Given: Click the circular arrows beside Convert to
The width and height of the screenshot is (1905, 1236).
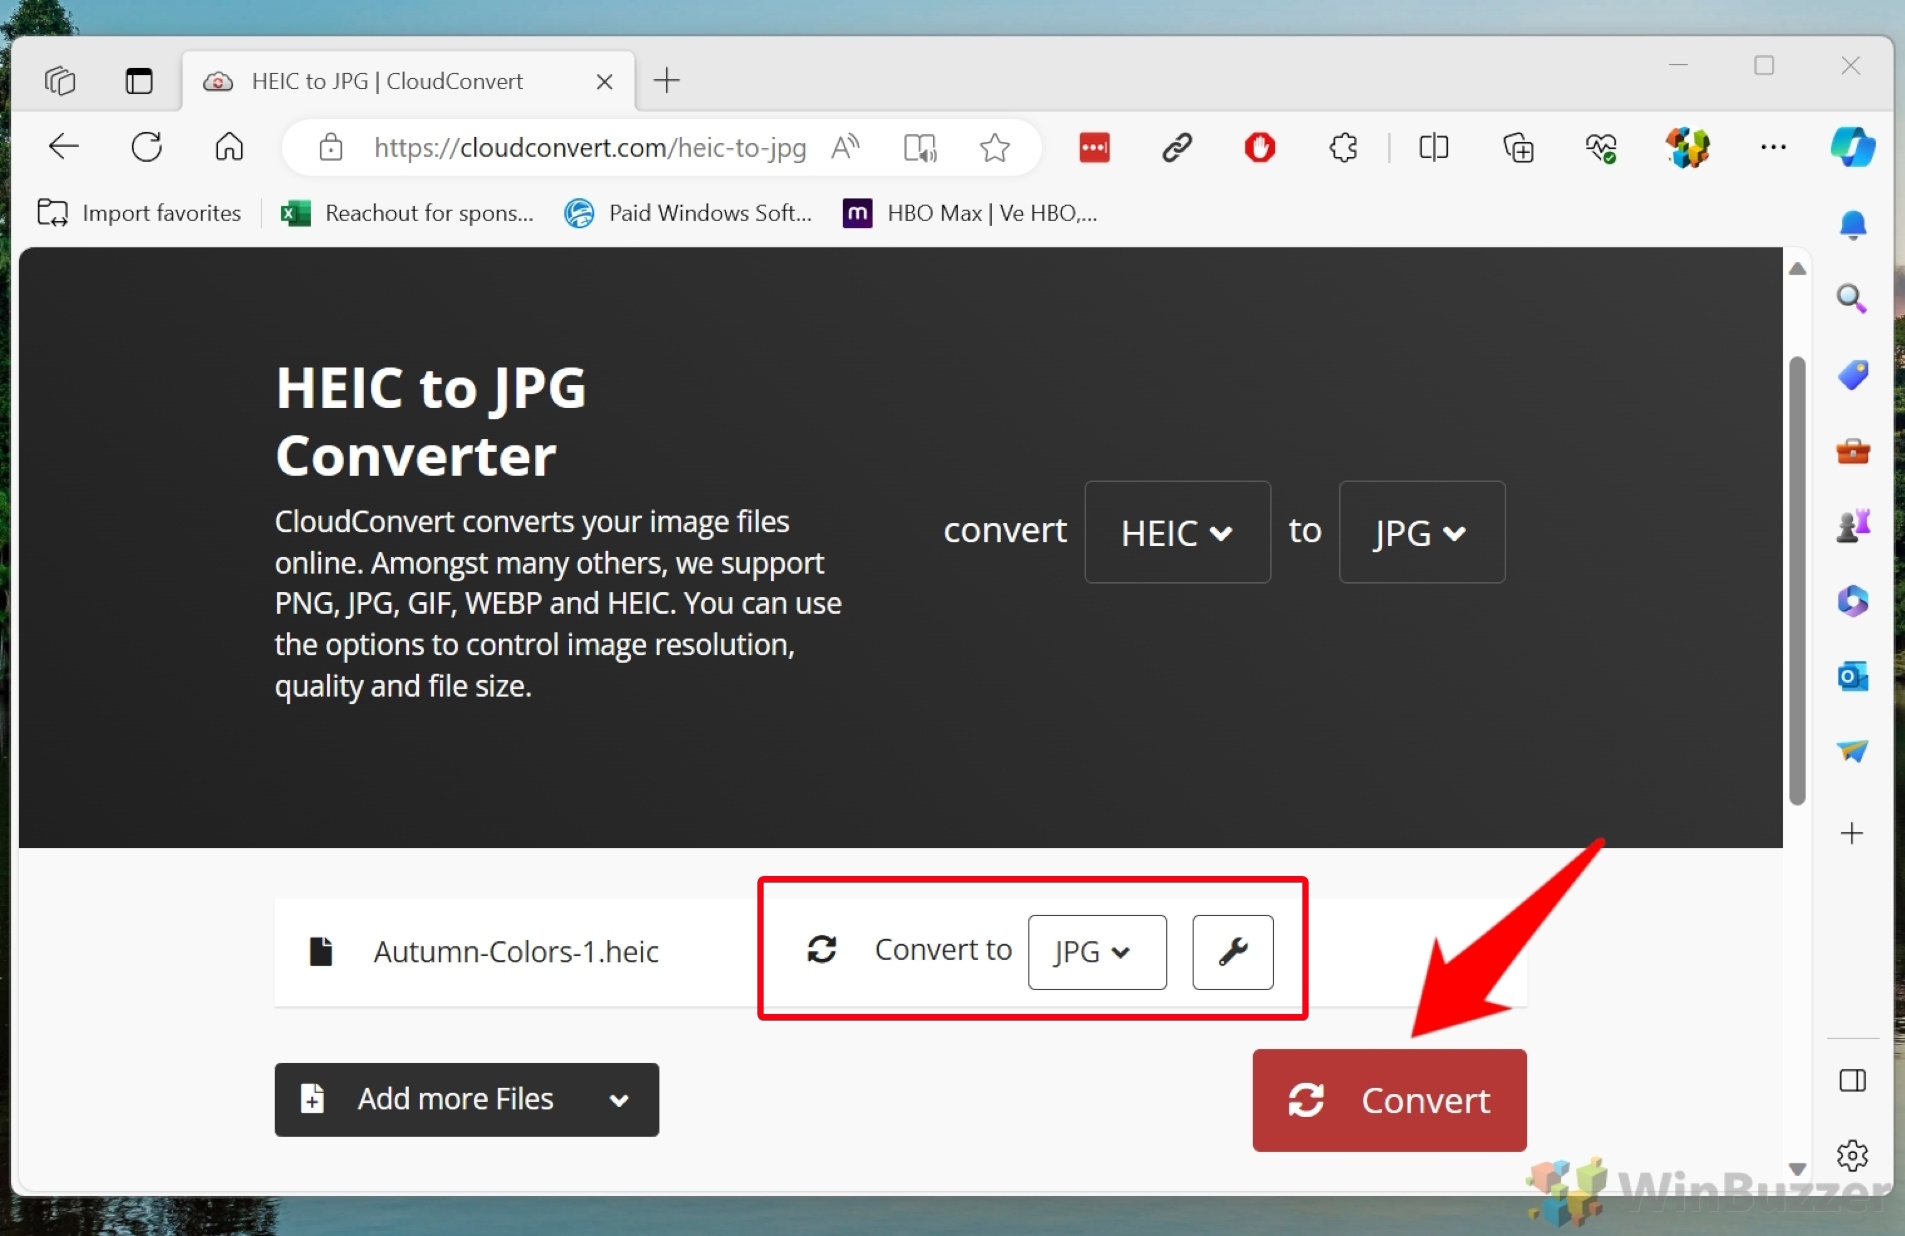Looking at the screenshot, I should (822, 949).
